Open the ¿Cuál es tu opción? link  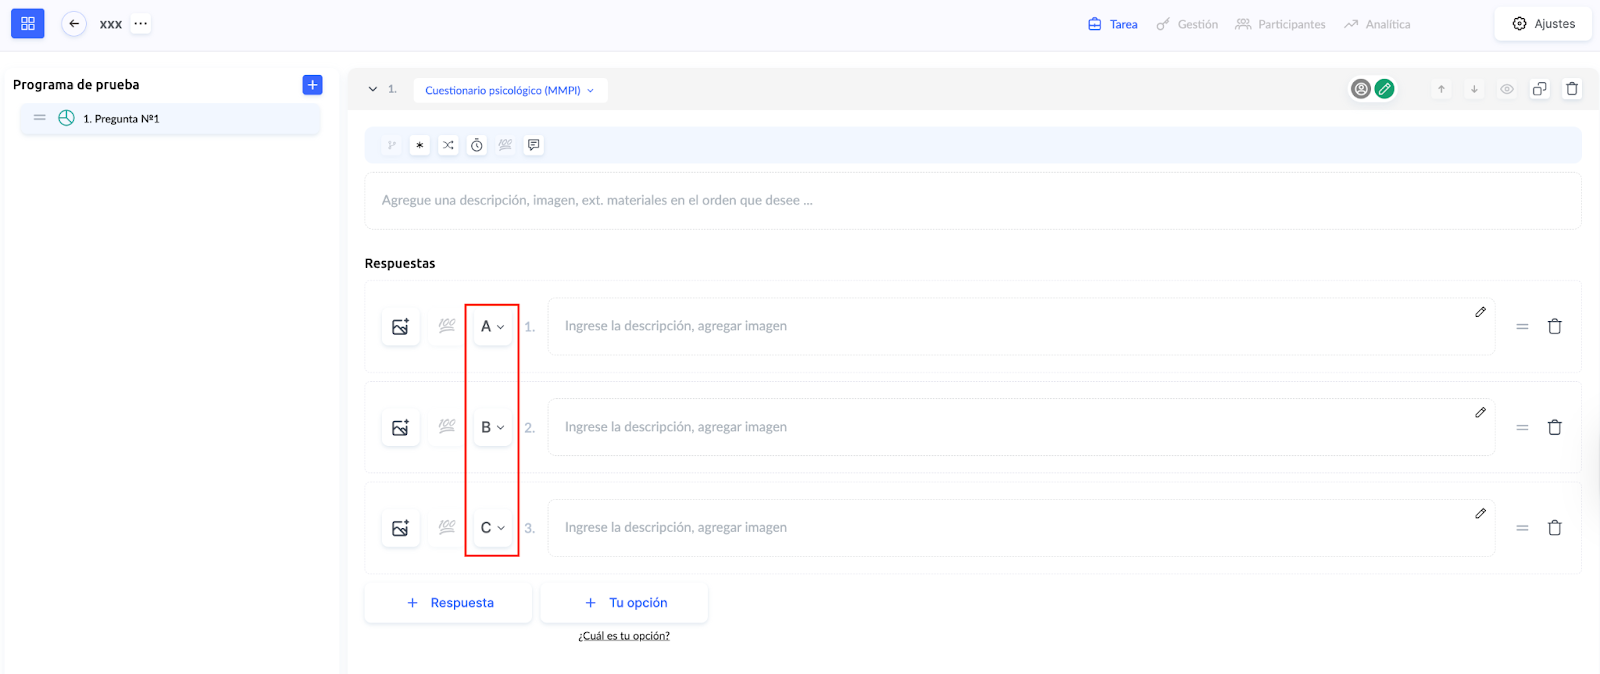[x=624, y=636]
